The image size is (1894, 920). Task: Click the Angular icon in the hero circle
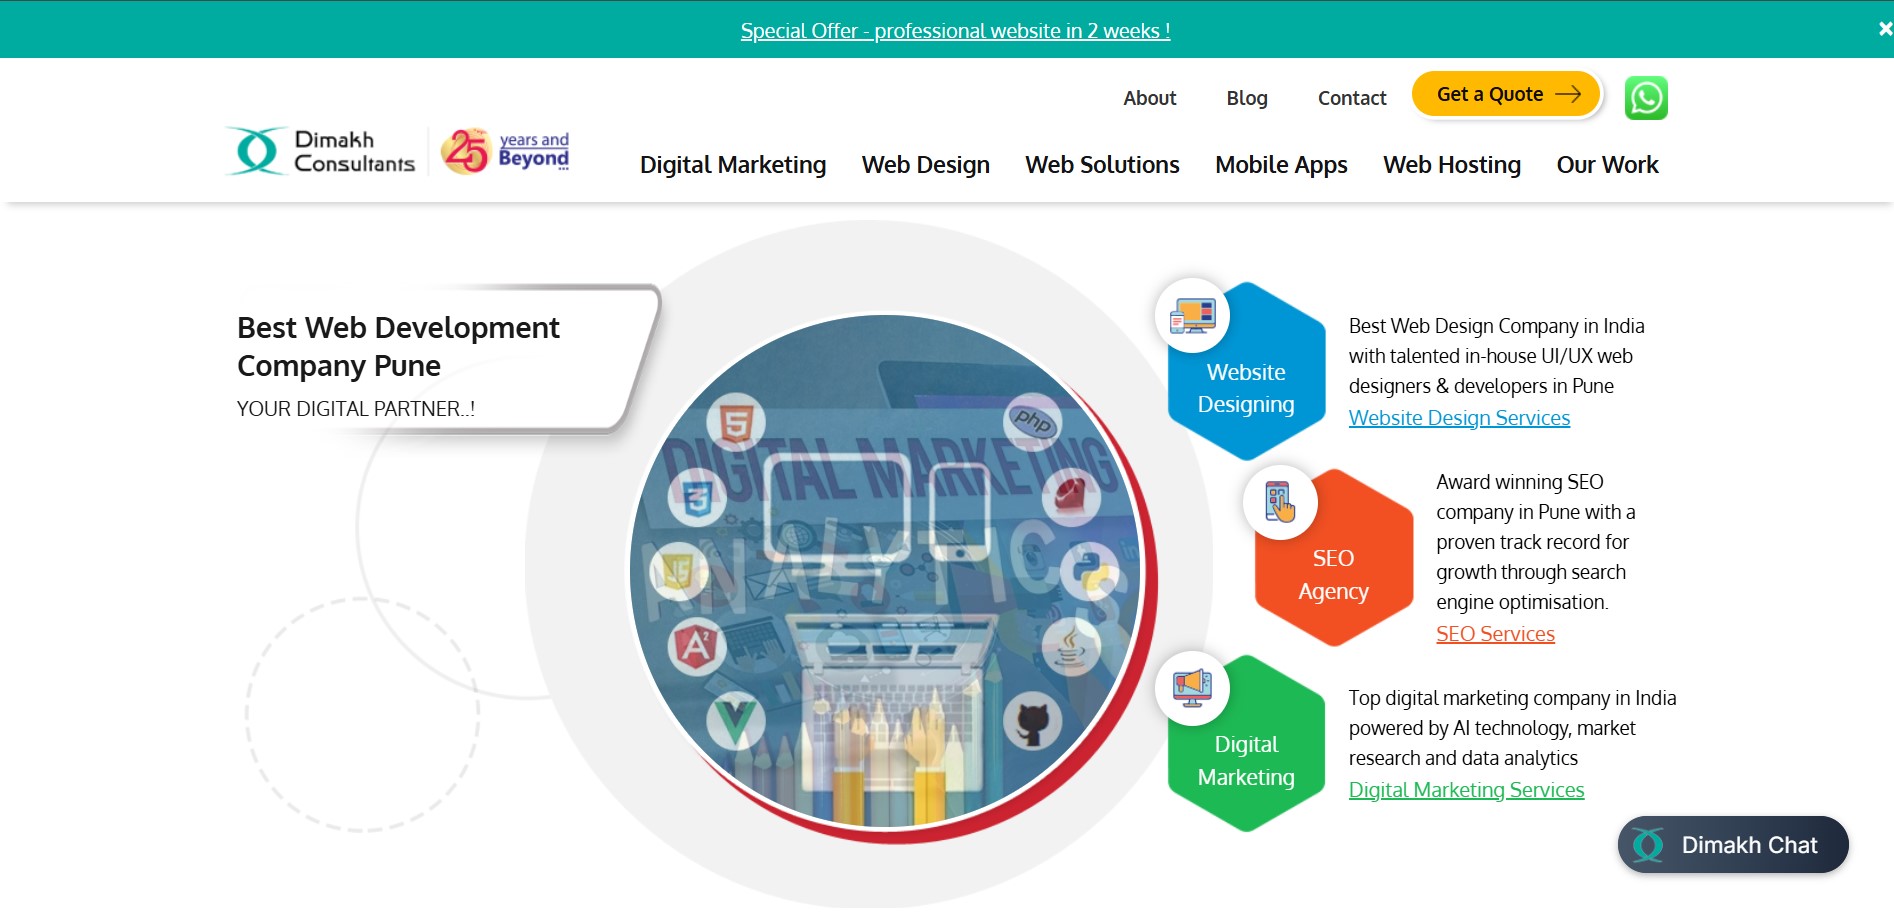pos(697,647)
